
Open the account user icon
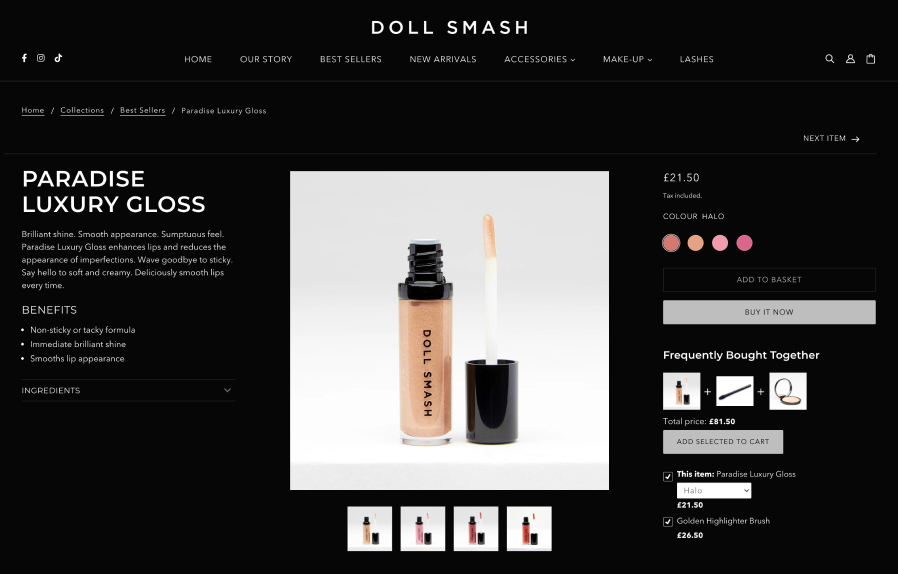(850, 58)
